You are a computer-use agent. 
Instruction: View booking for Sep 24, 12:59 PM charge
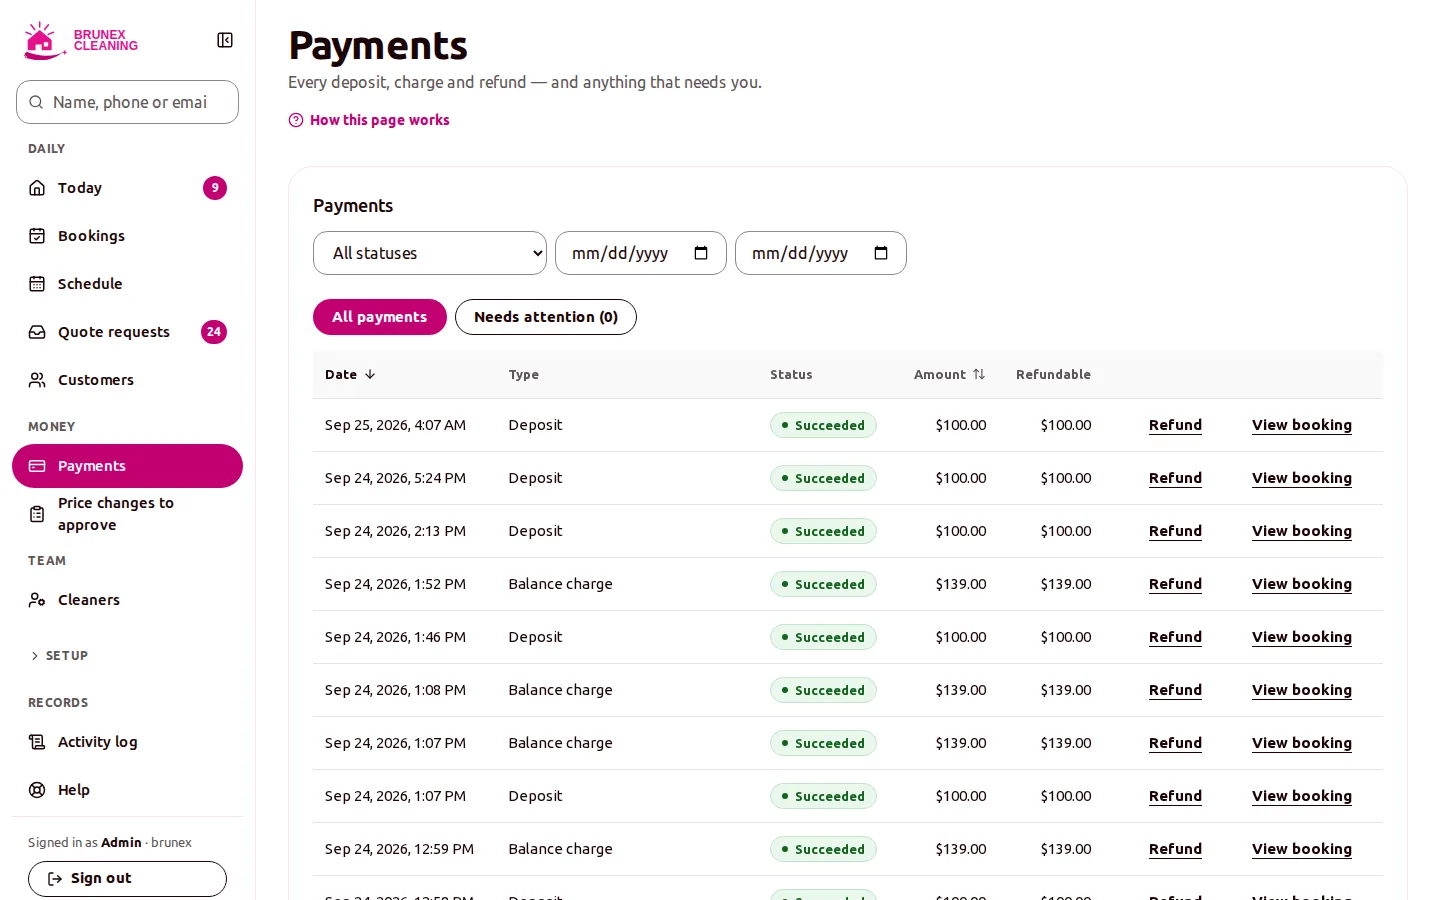[x=1302, y=849]
